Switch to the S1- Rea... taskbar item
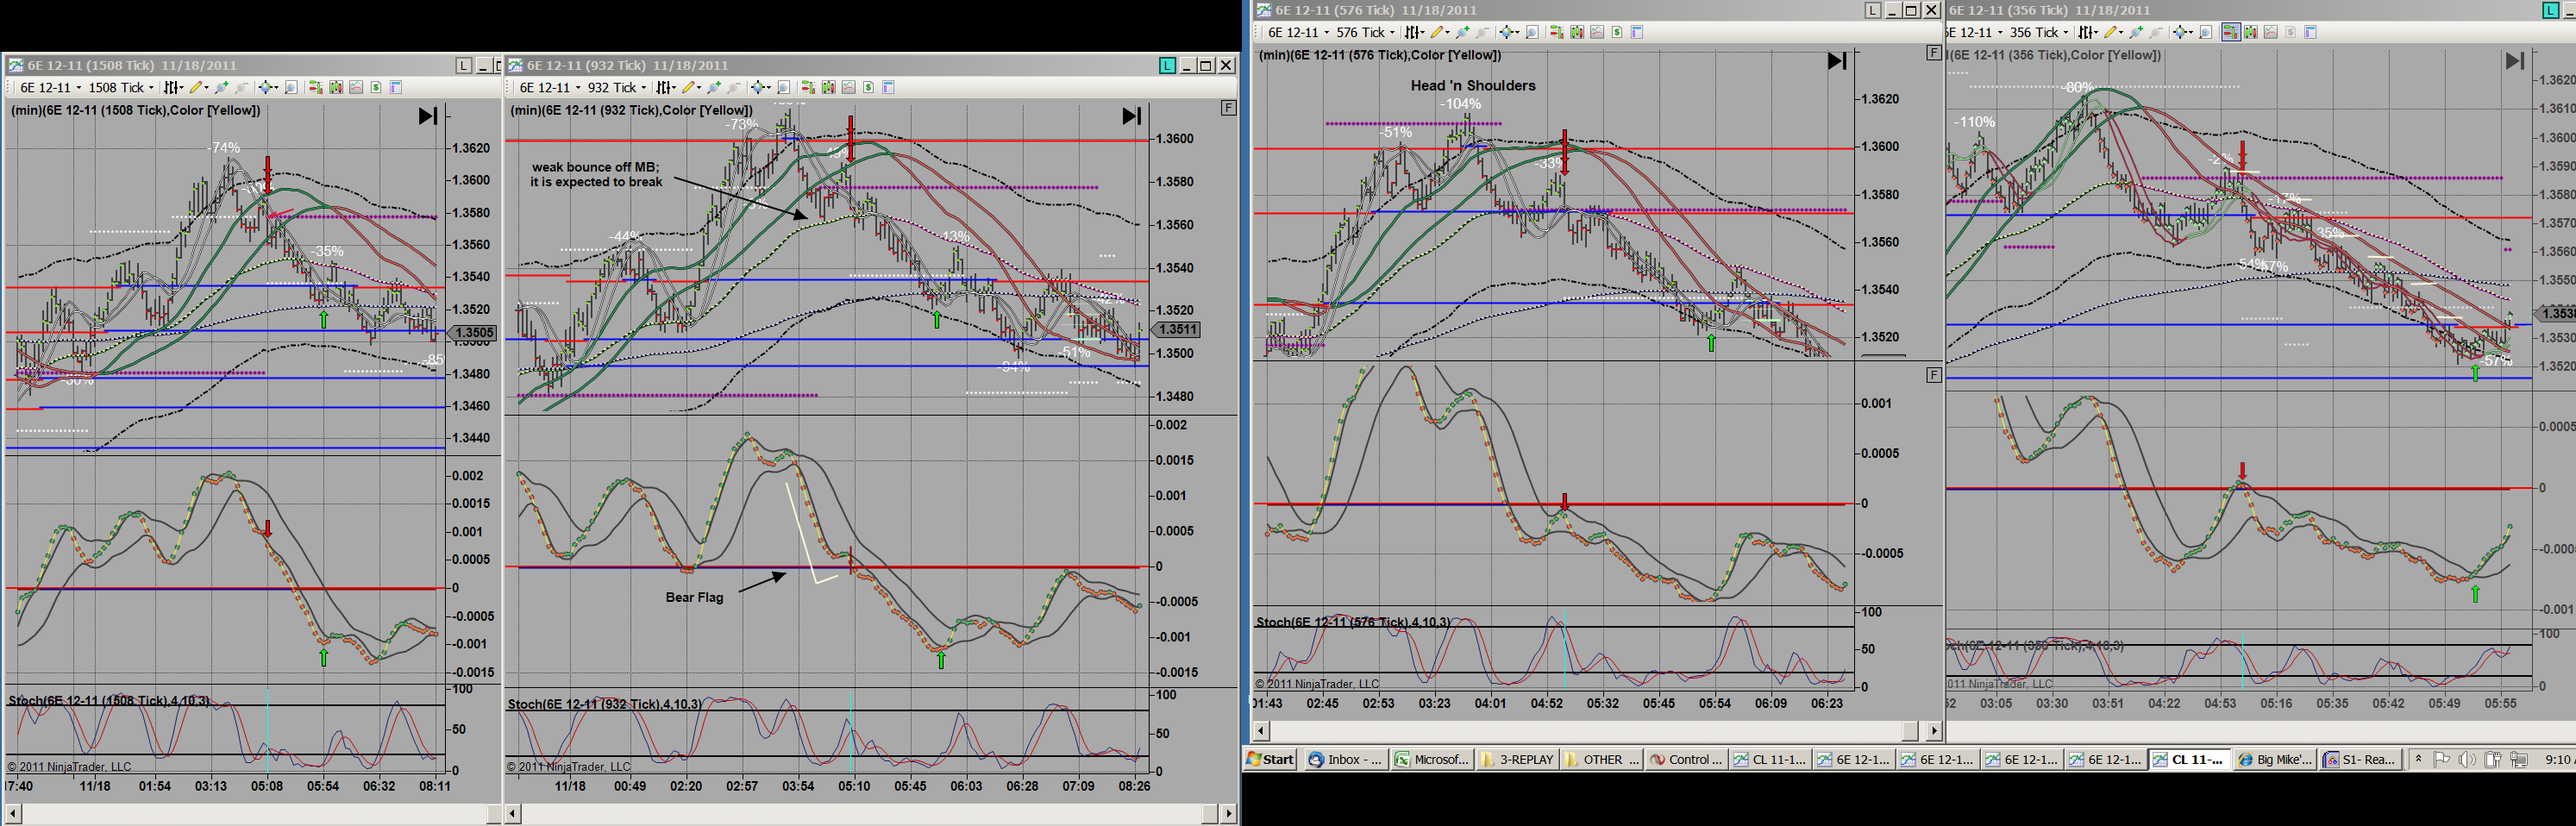2576x826 pixels. coord(2360,759)
